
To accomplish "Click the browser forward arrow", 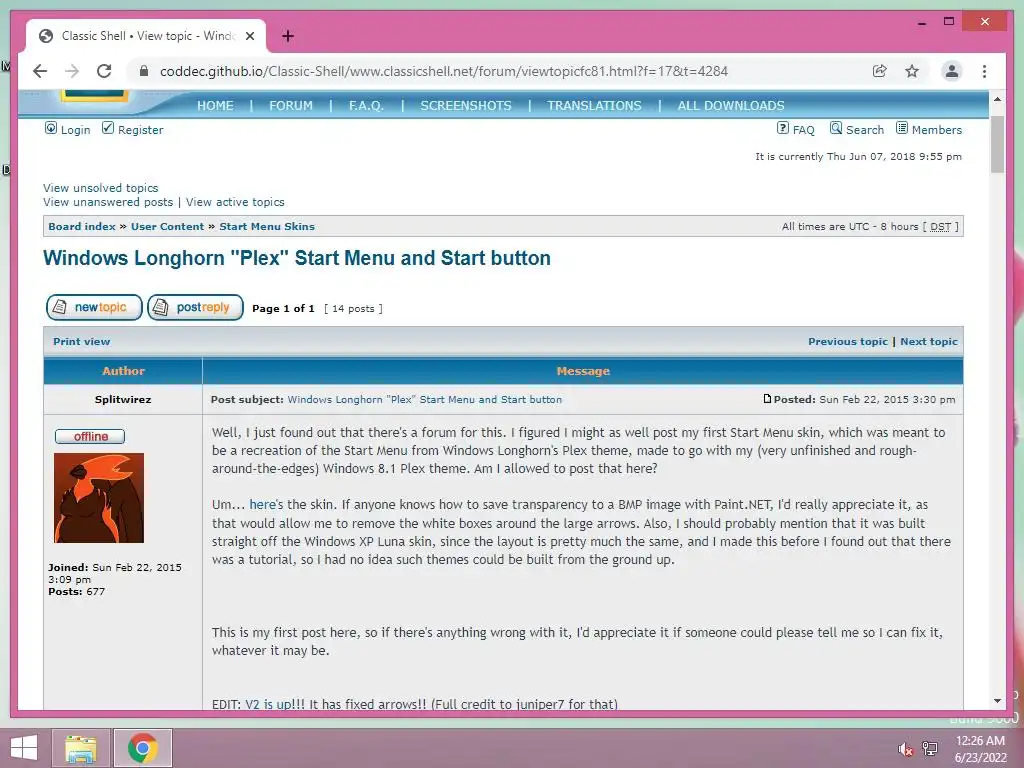I will [x=72, y=71].
